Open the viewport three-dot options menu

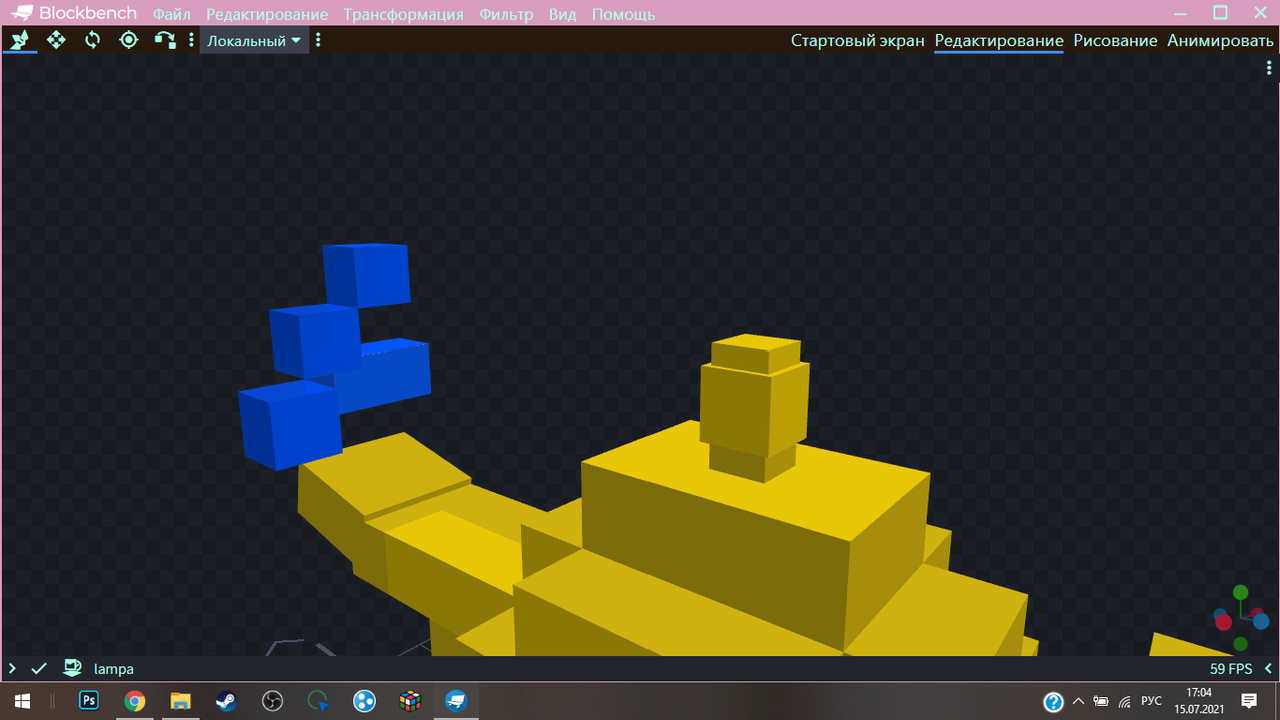(1268, 67)
